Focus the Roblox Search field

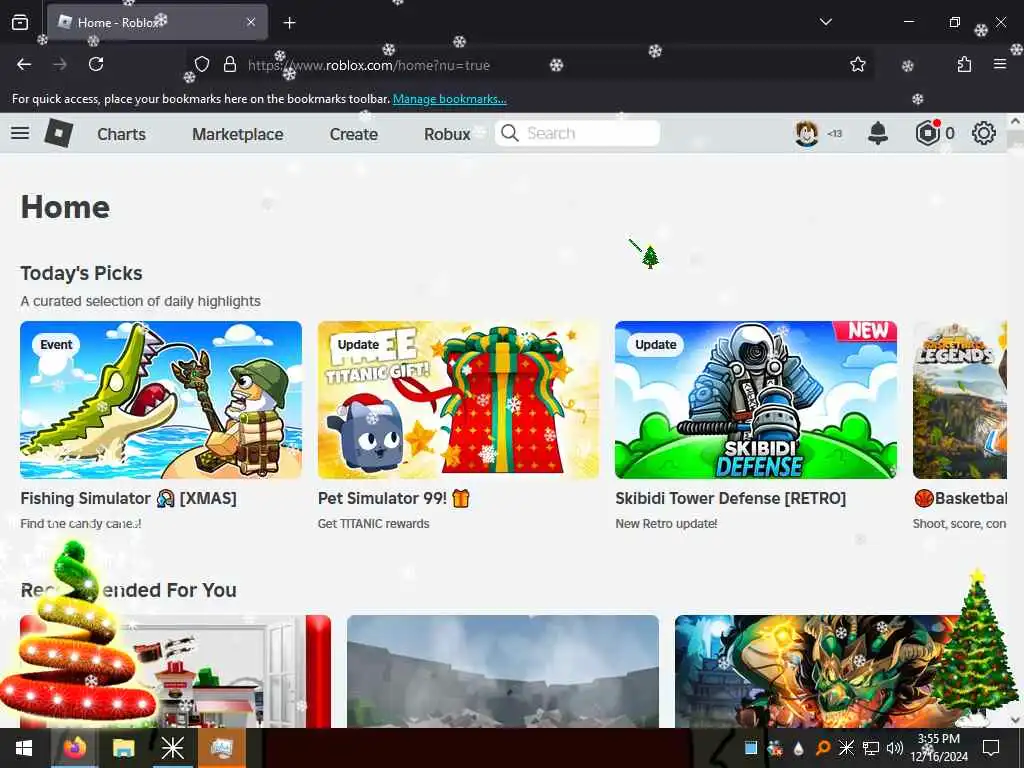(577, 133)
